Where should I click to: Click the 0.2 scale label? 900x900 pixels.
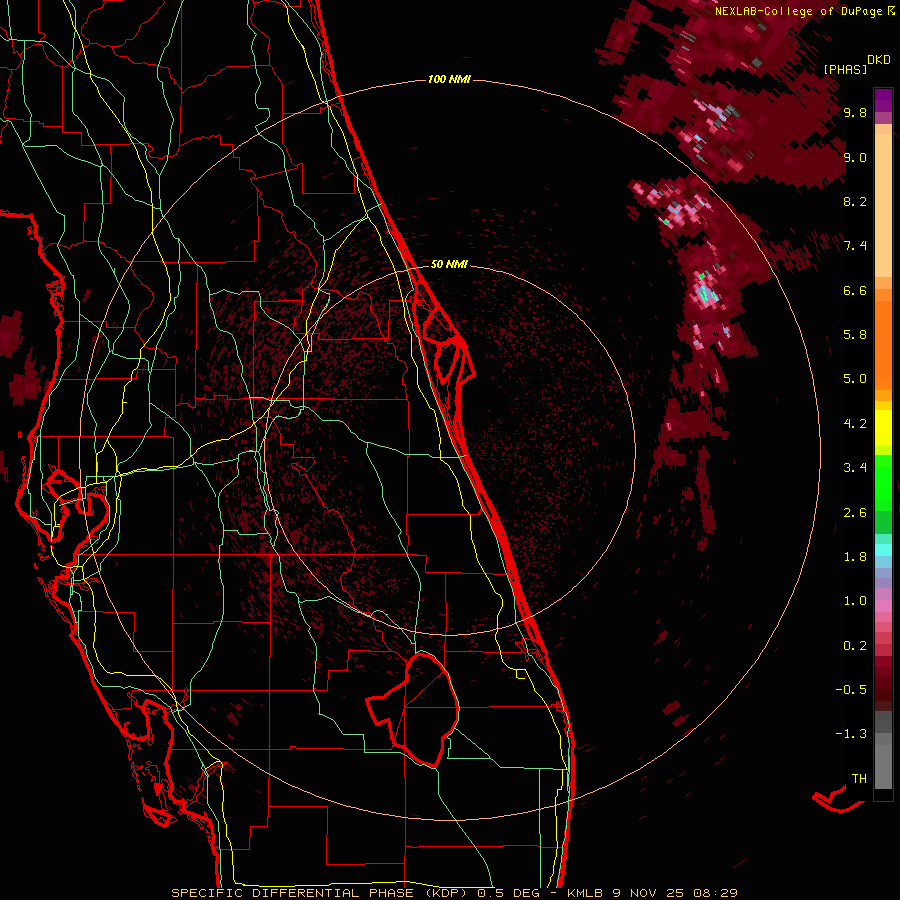tap(855, 646)
